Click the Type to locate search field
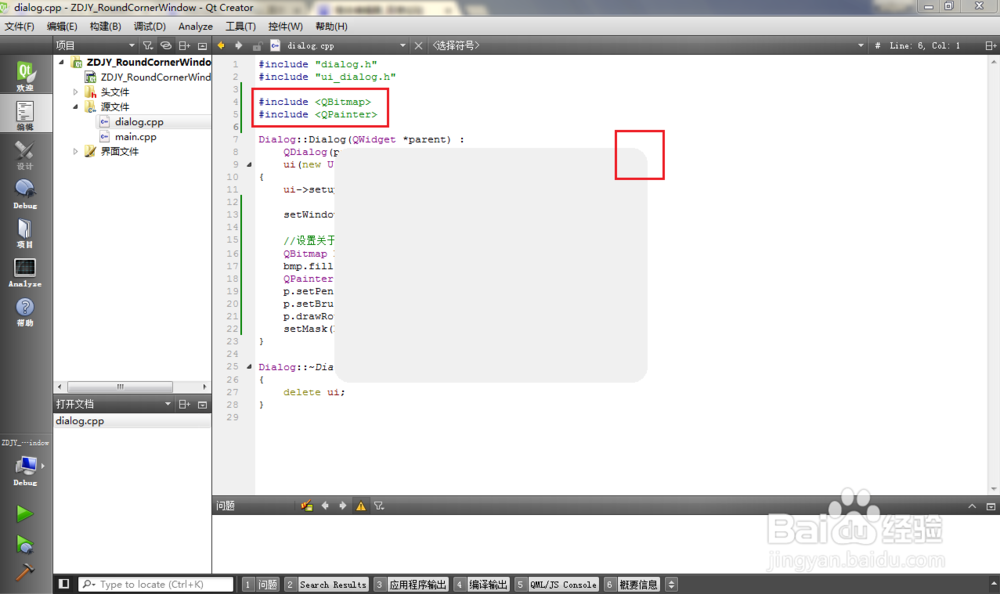 tap(156, 584)
